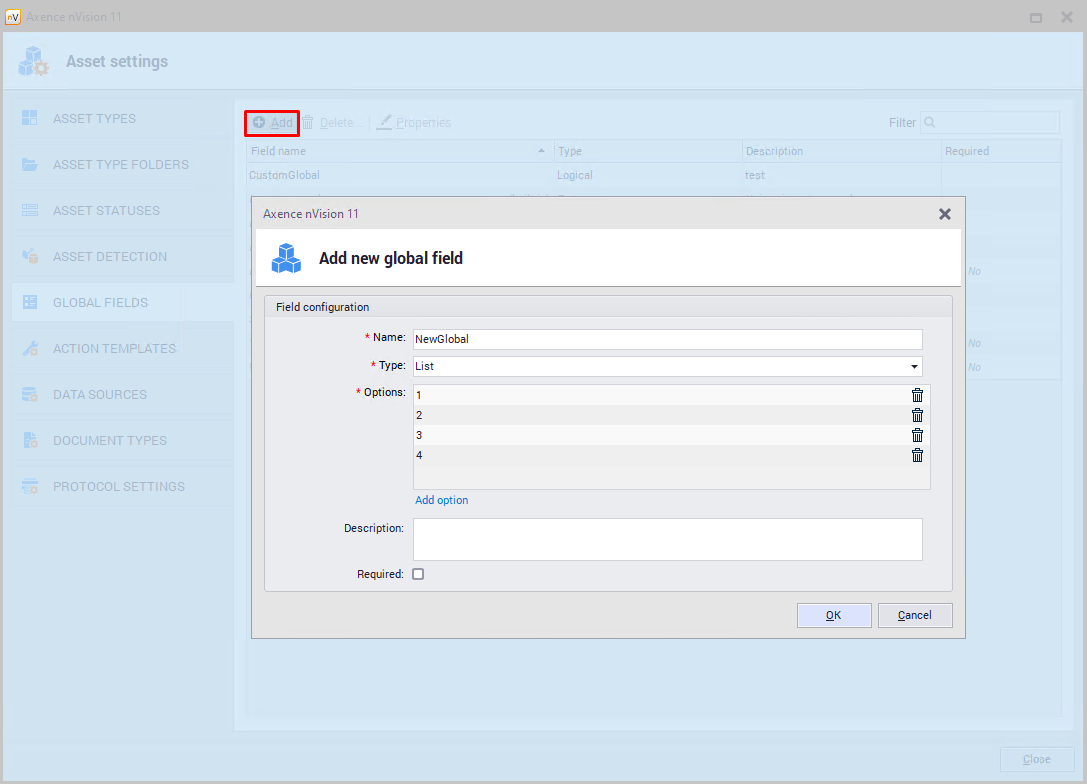1087x784 pixels.
Task: Confirm the new field with OK
Action: (834, 615)
